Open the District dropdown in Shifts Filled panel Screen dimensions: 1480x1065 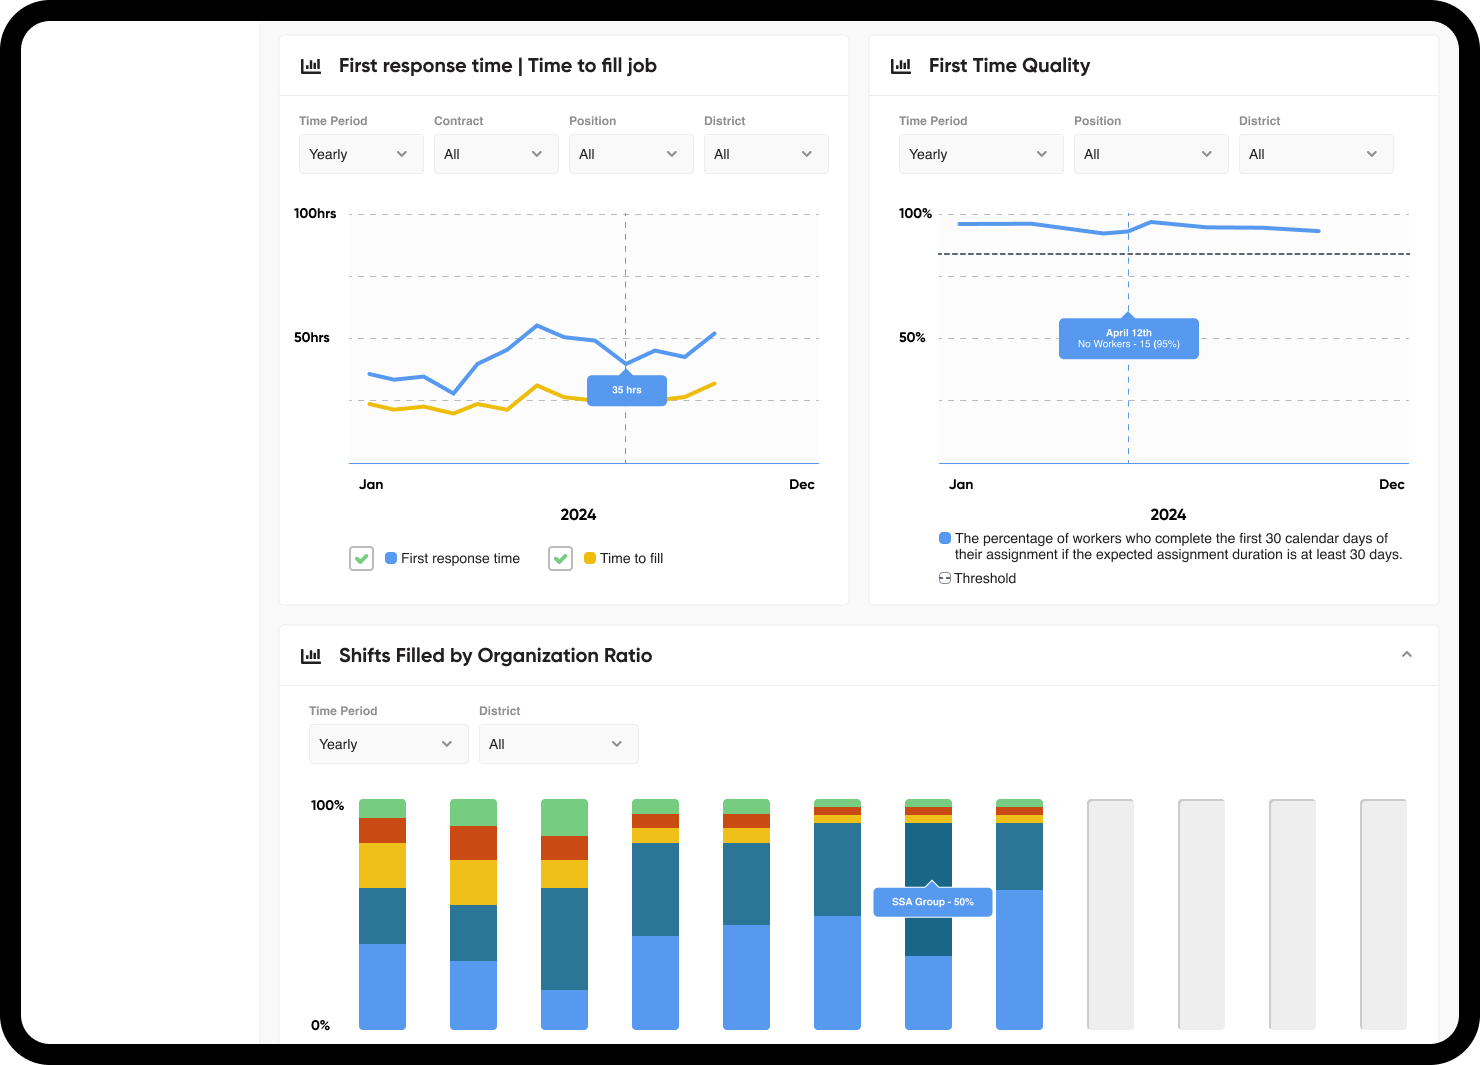coord(559,744)
